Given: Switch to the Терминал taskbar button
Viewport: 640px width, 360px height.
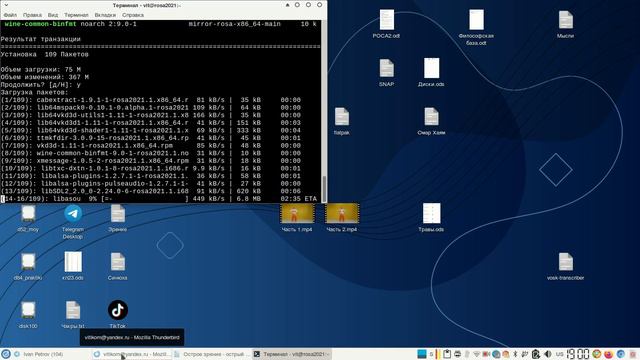Looking at the screenshot, I should click(x=291, y=354).
